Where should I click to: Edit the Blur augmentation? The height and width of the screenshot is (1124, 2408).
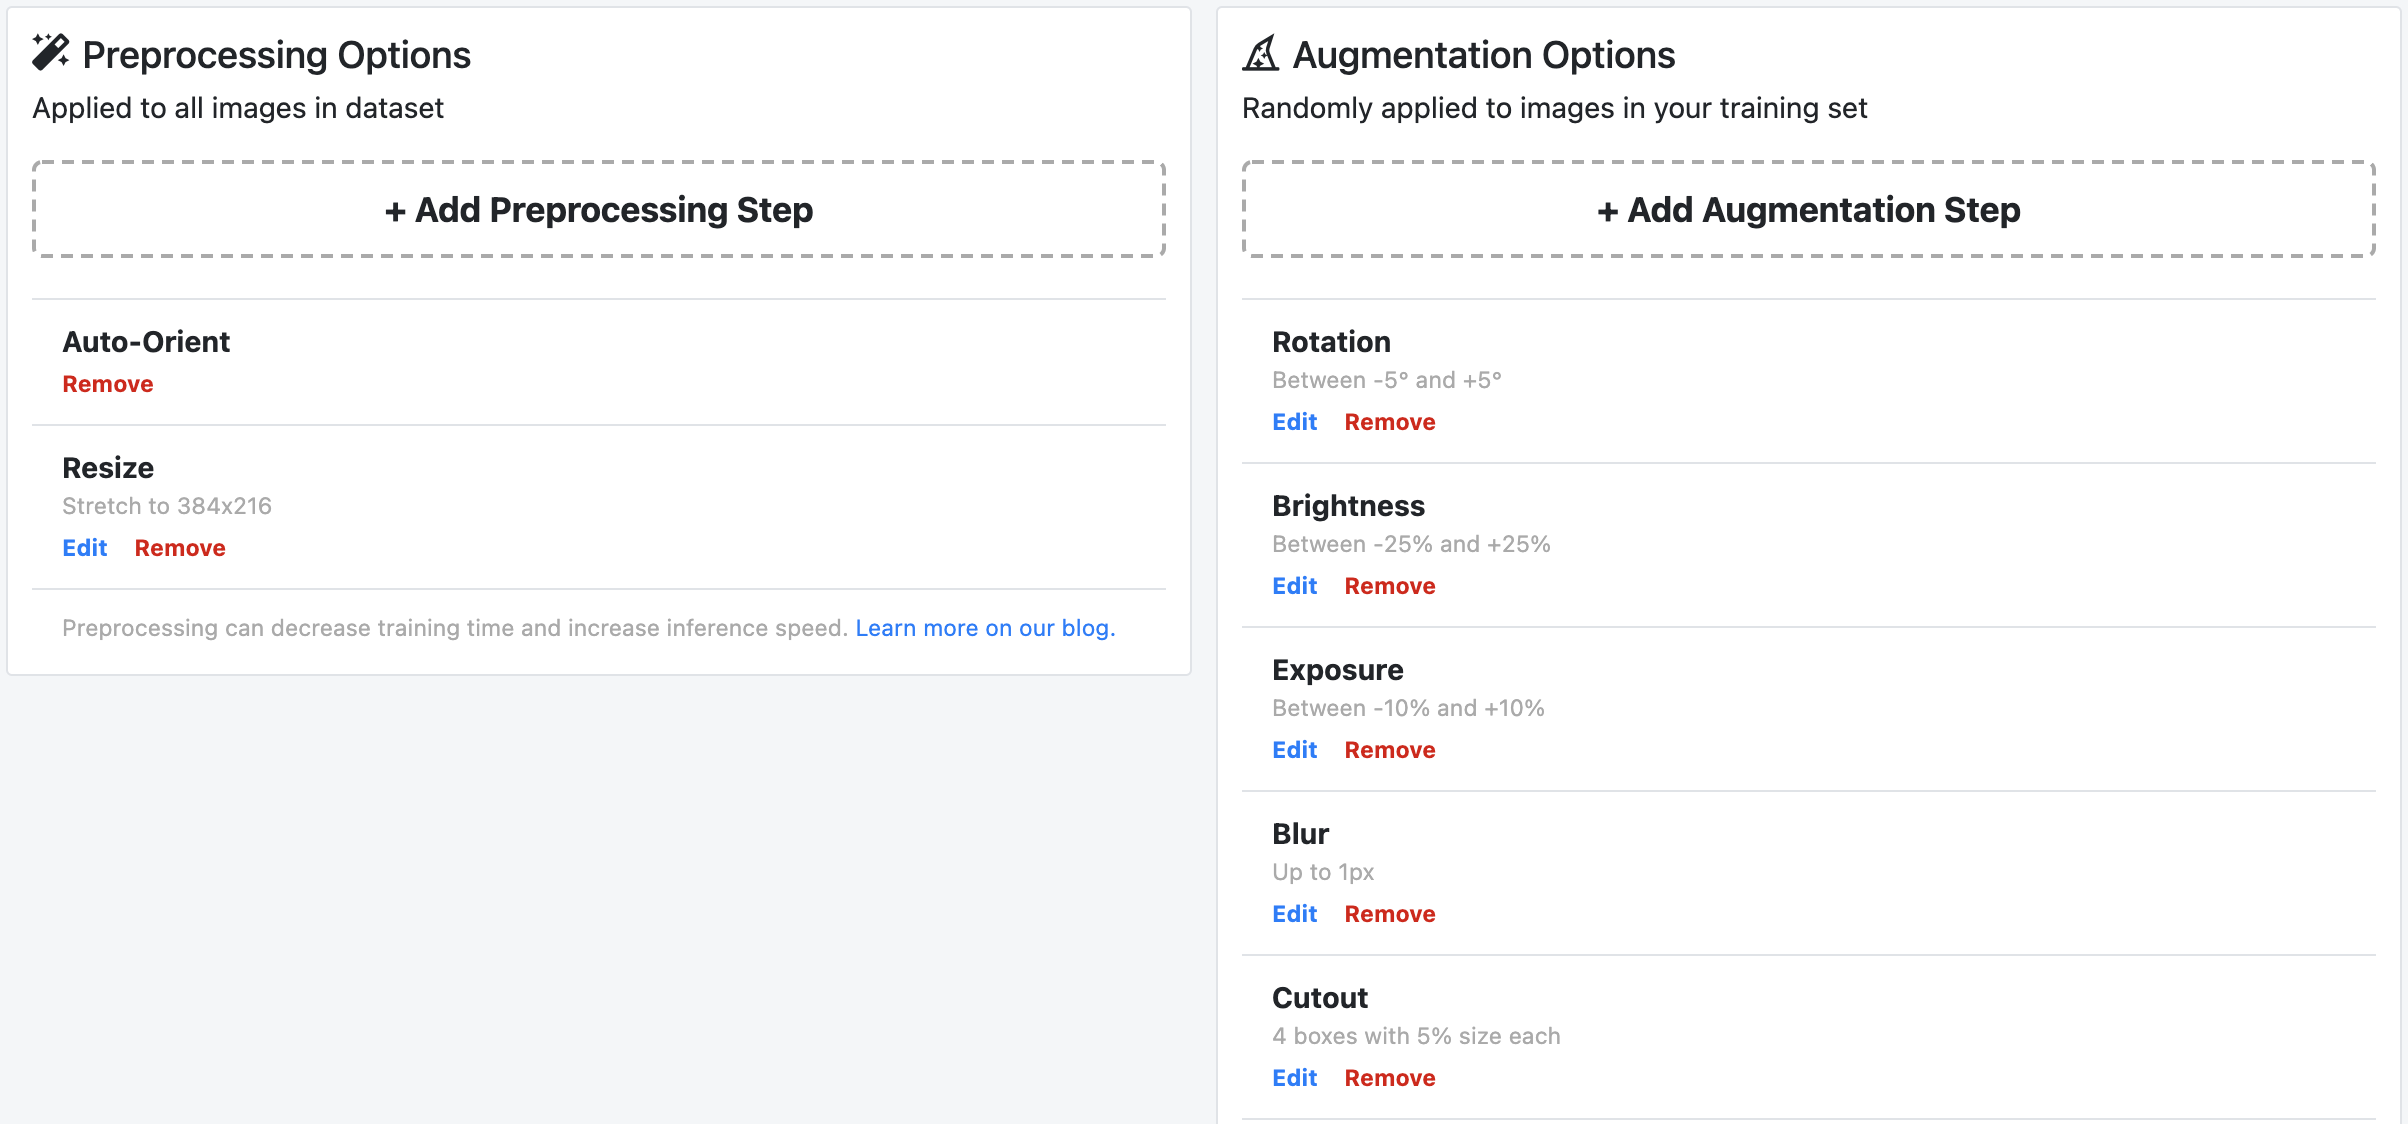[x=1294, y=914]
